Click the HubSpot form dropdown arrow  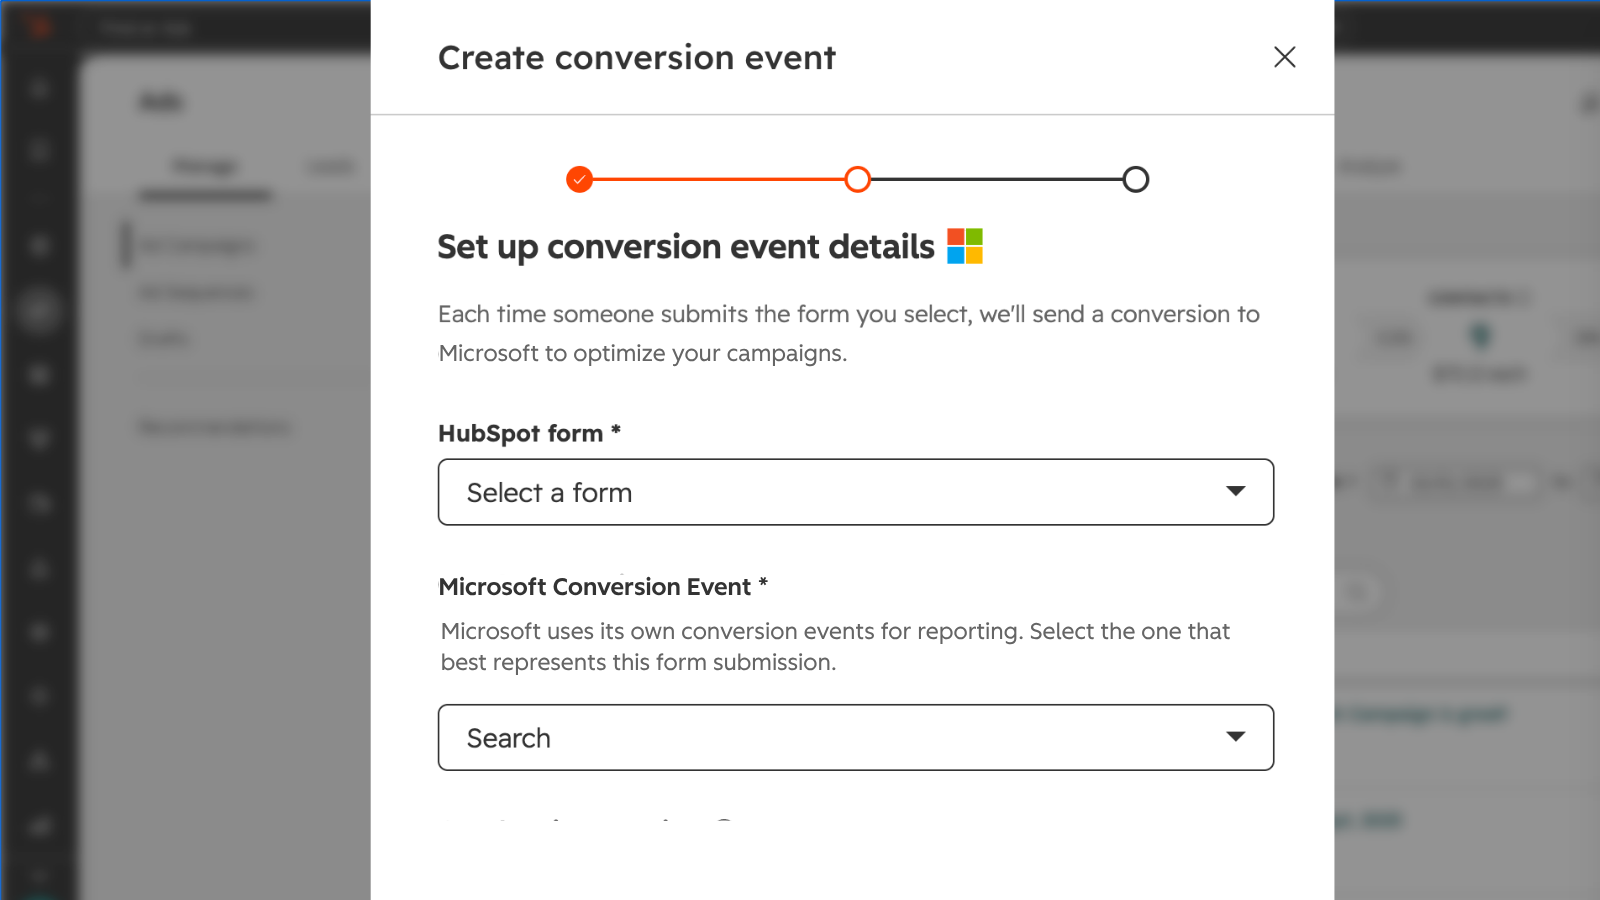[x=1236, y=491]
